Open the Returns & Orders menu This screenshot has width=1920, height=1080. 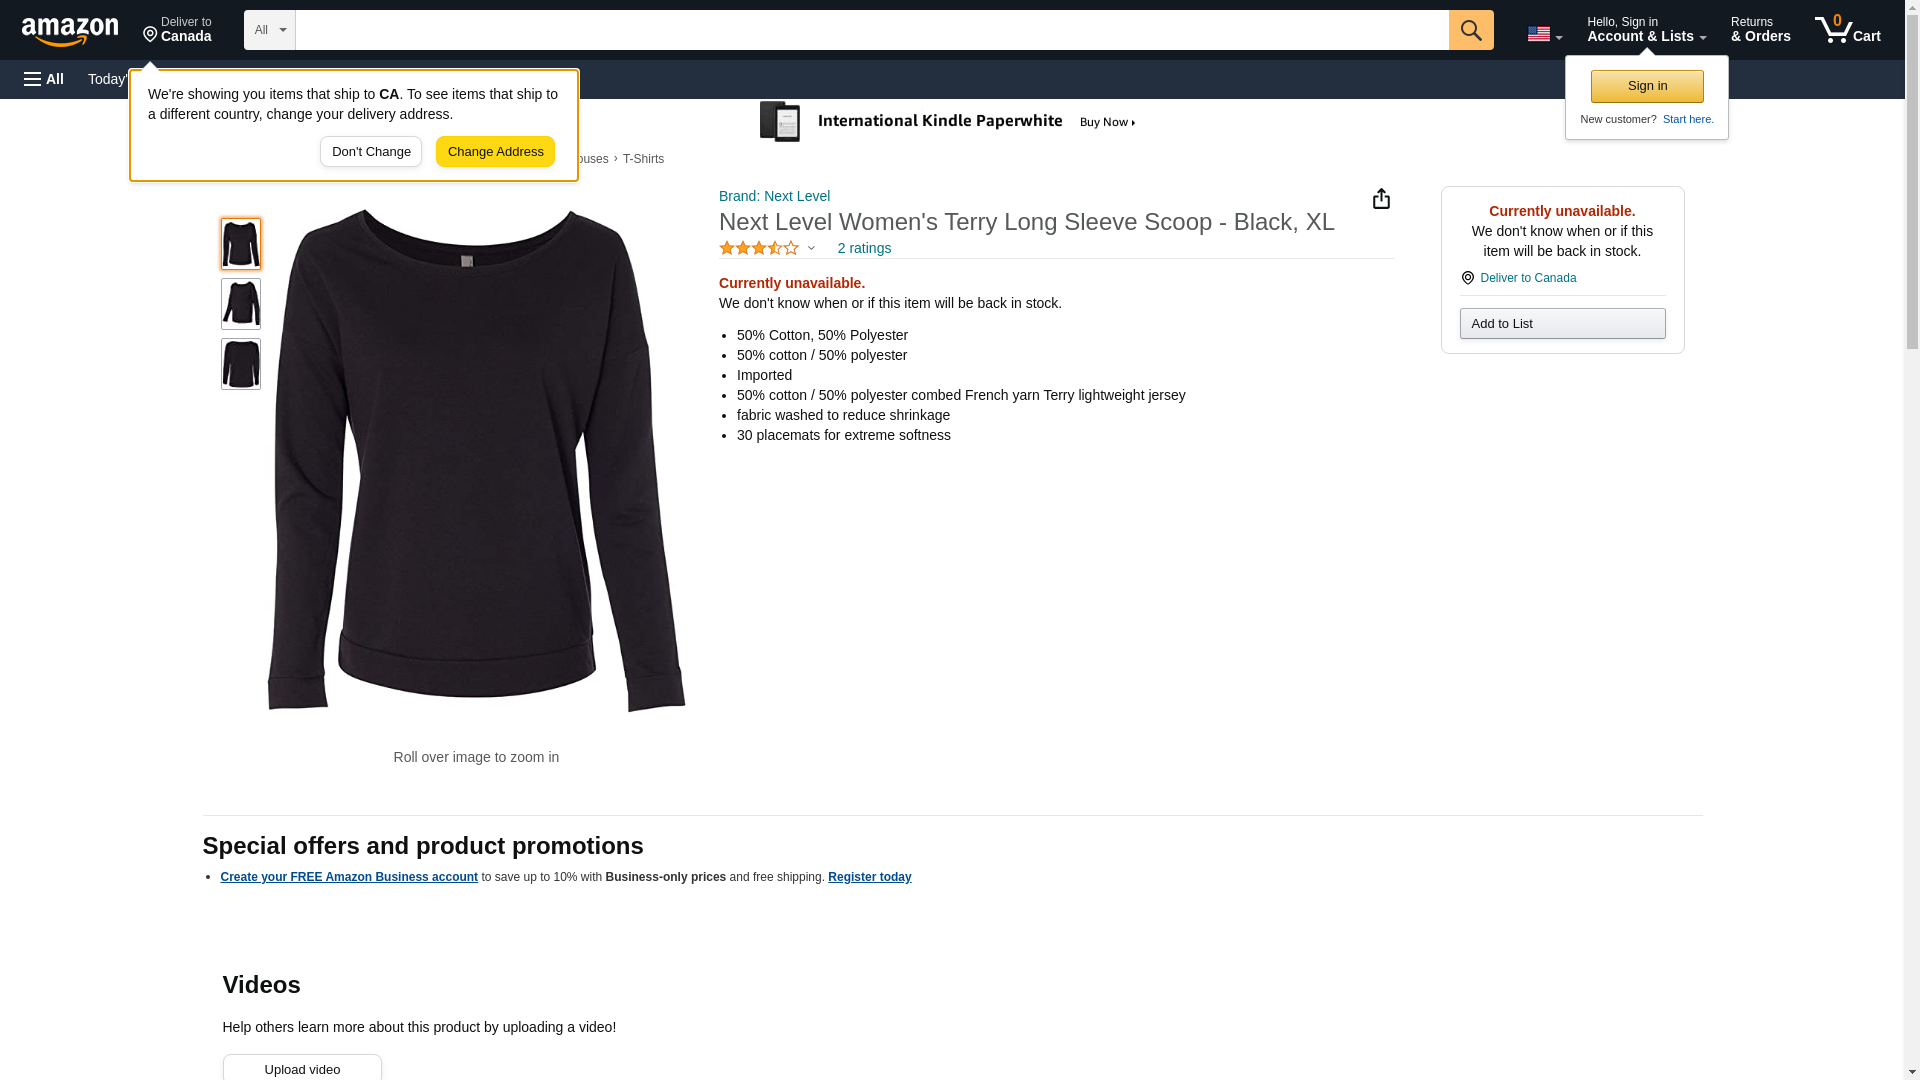(1760, 30)
